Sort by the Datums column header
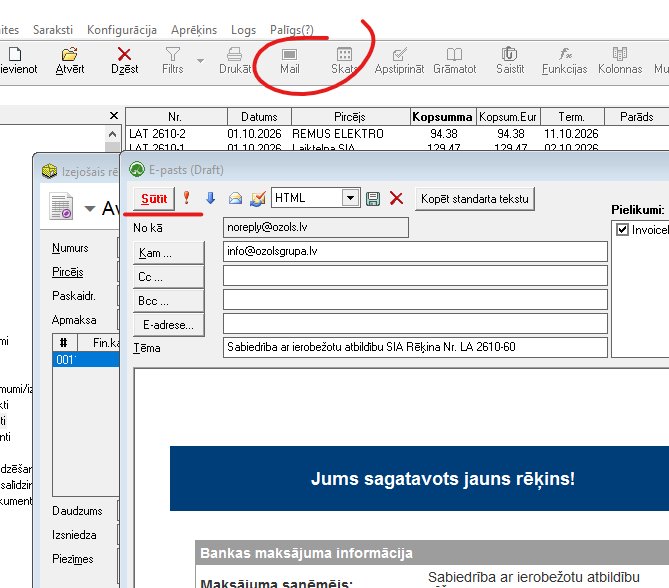The width and height of the screenshot is (669, 588). [259, 117]
